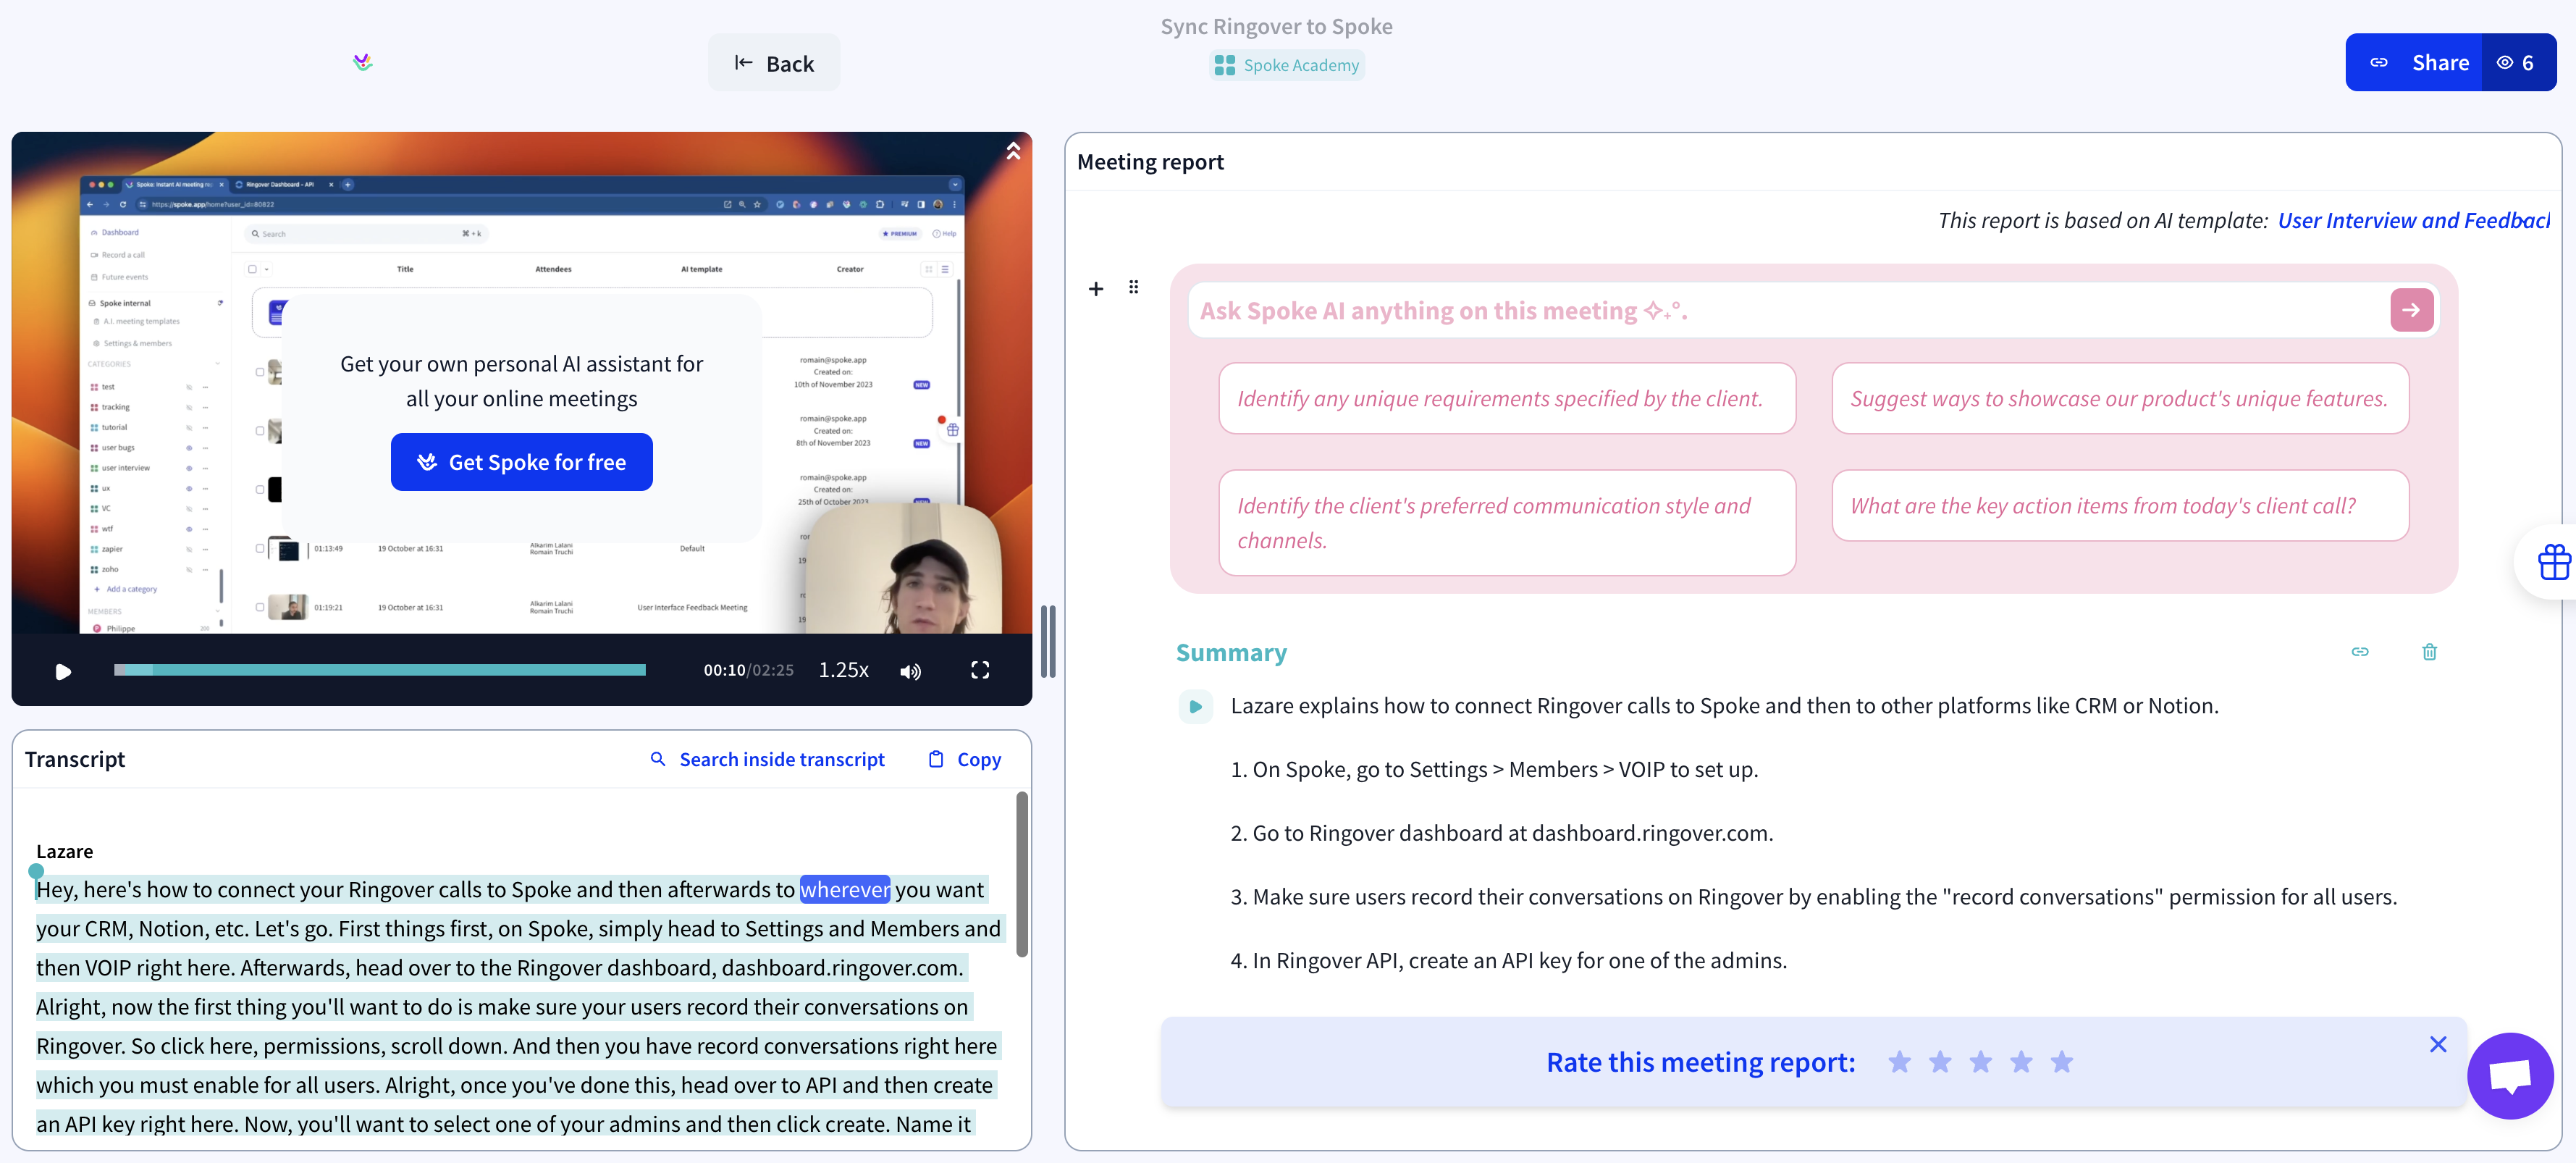2576x1163 pixels.
Task: Delete the Summary section via trash icon
Action: coord(2430,652)
